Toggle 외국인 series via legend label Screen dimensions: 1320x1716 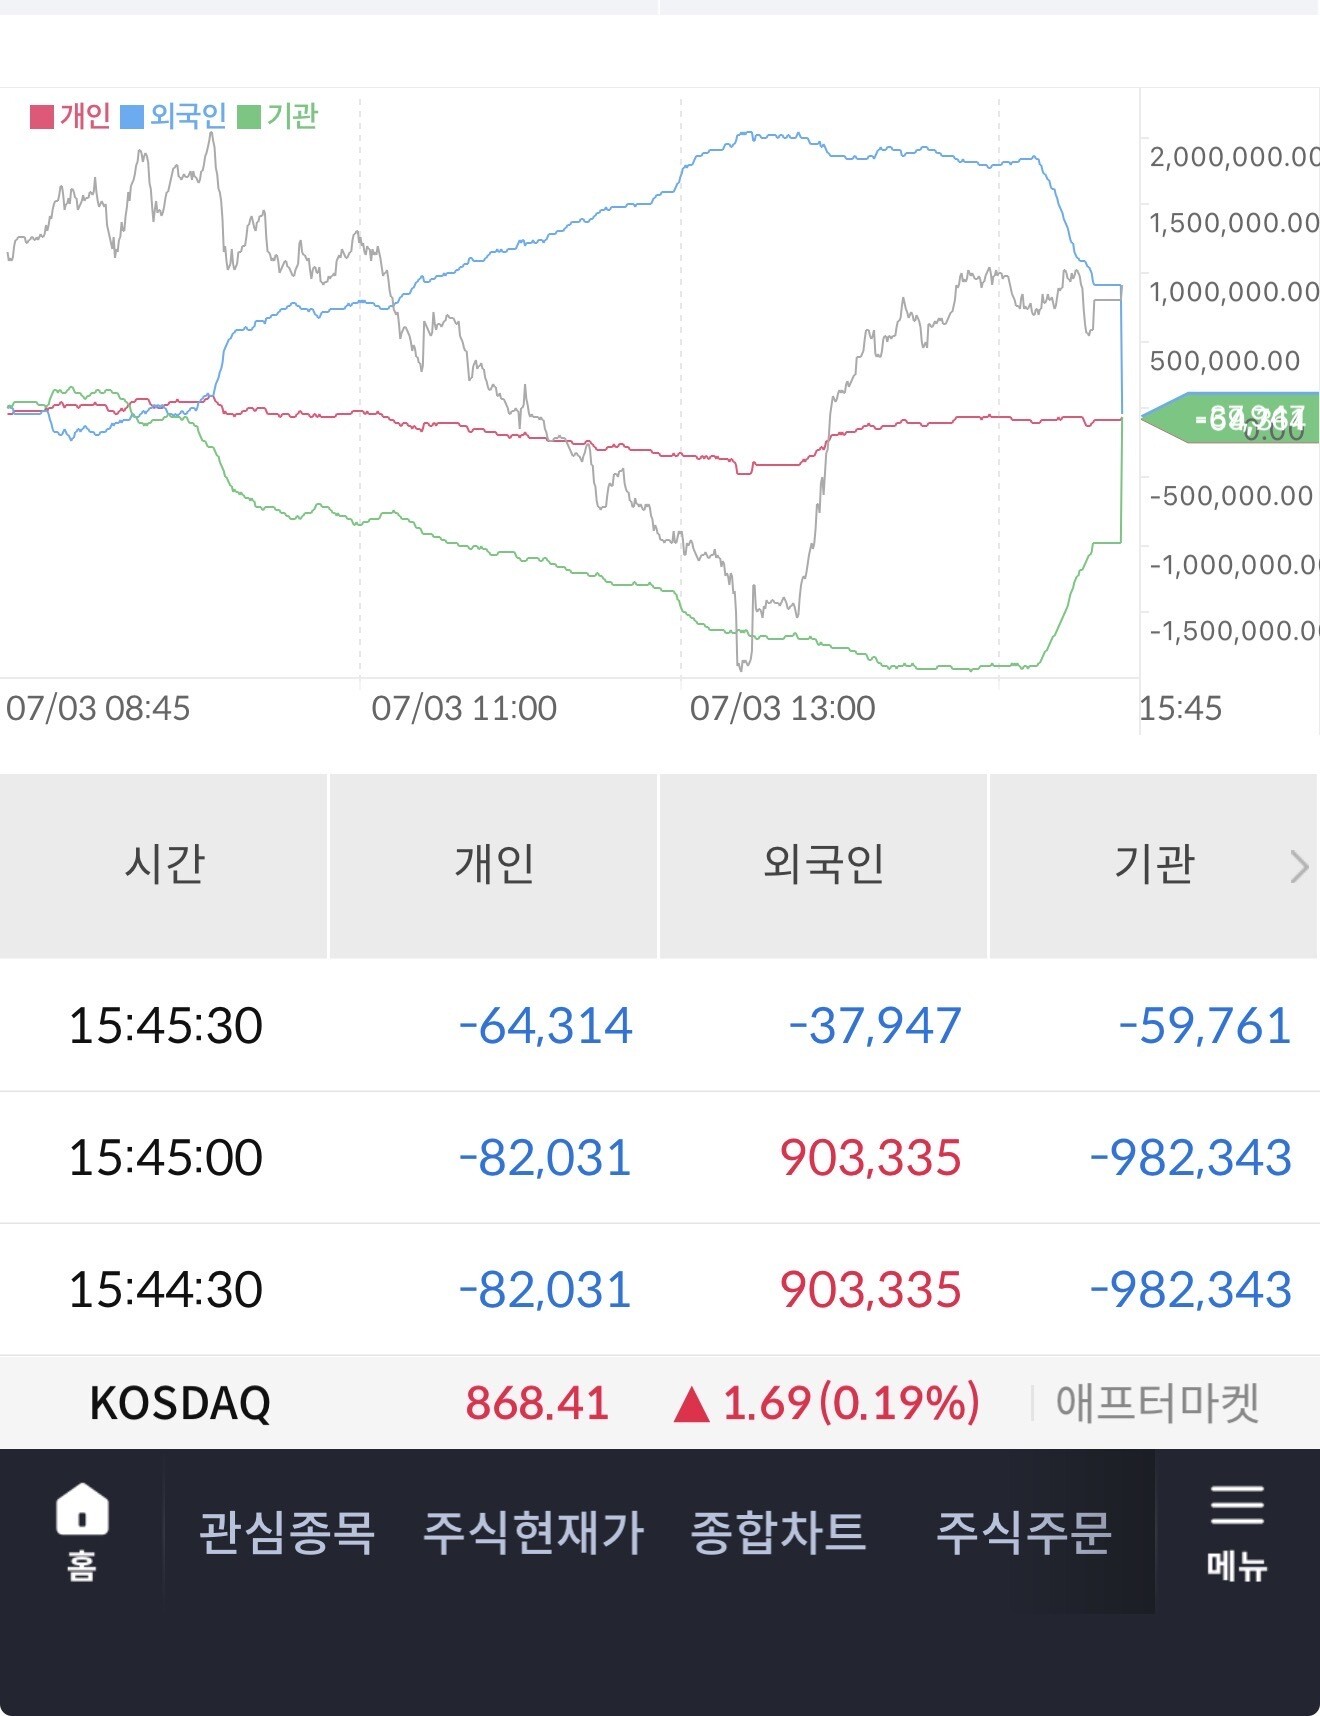pos(188,116)
